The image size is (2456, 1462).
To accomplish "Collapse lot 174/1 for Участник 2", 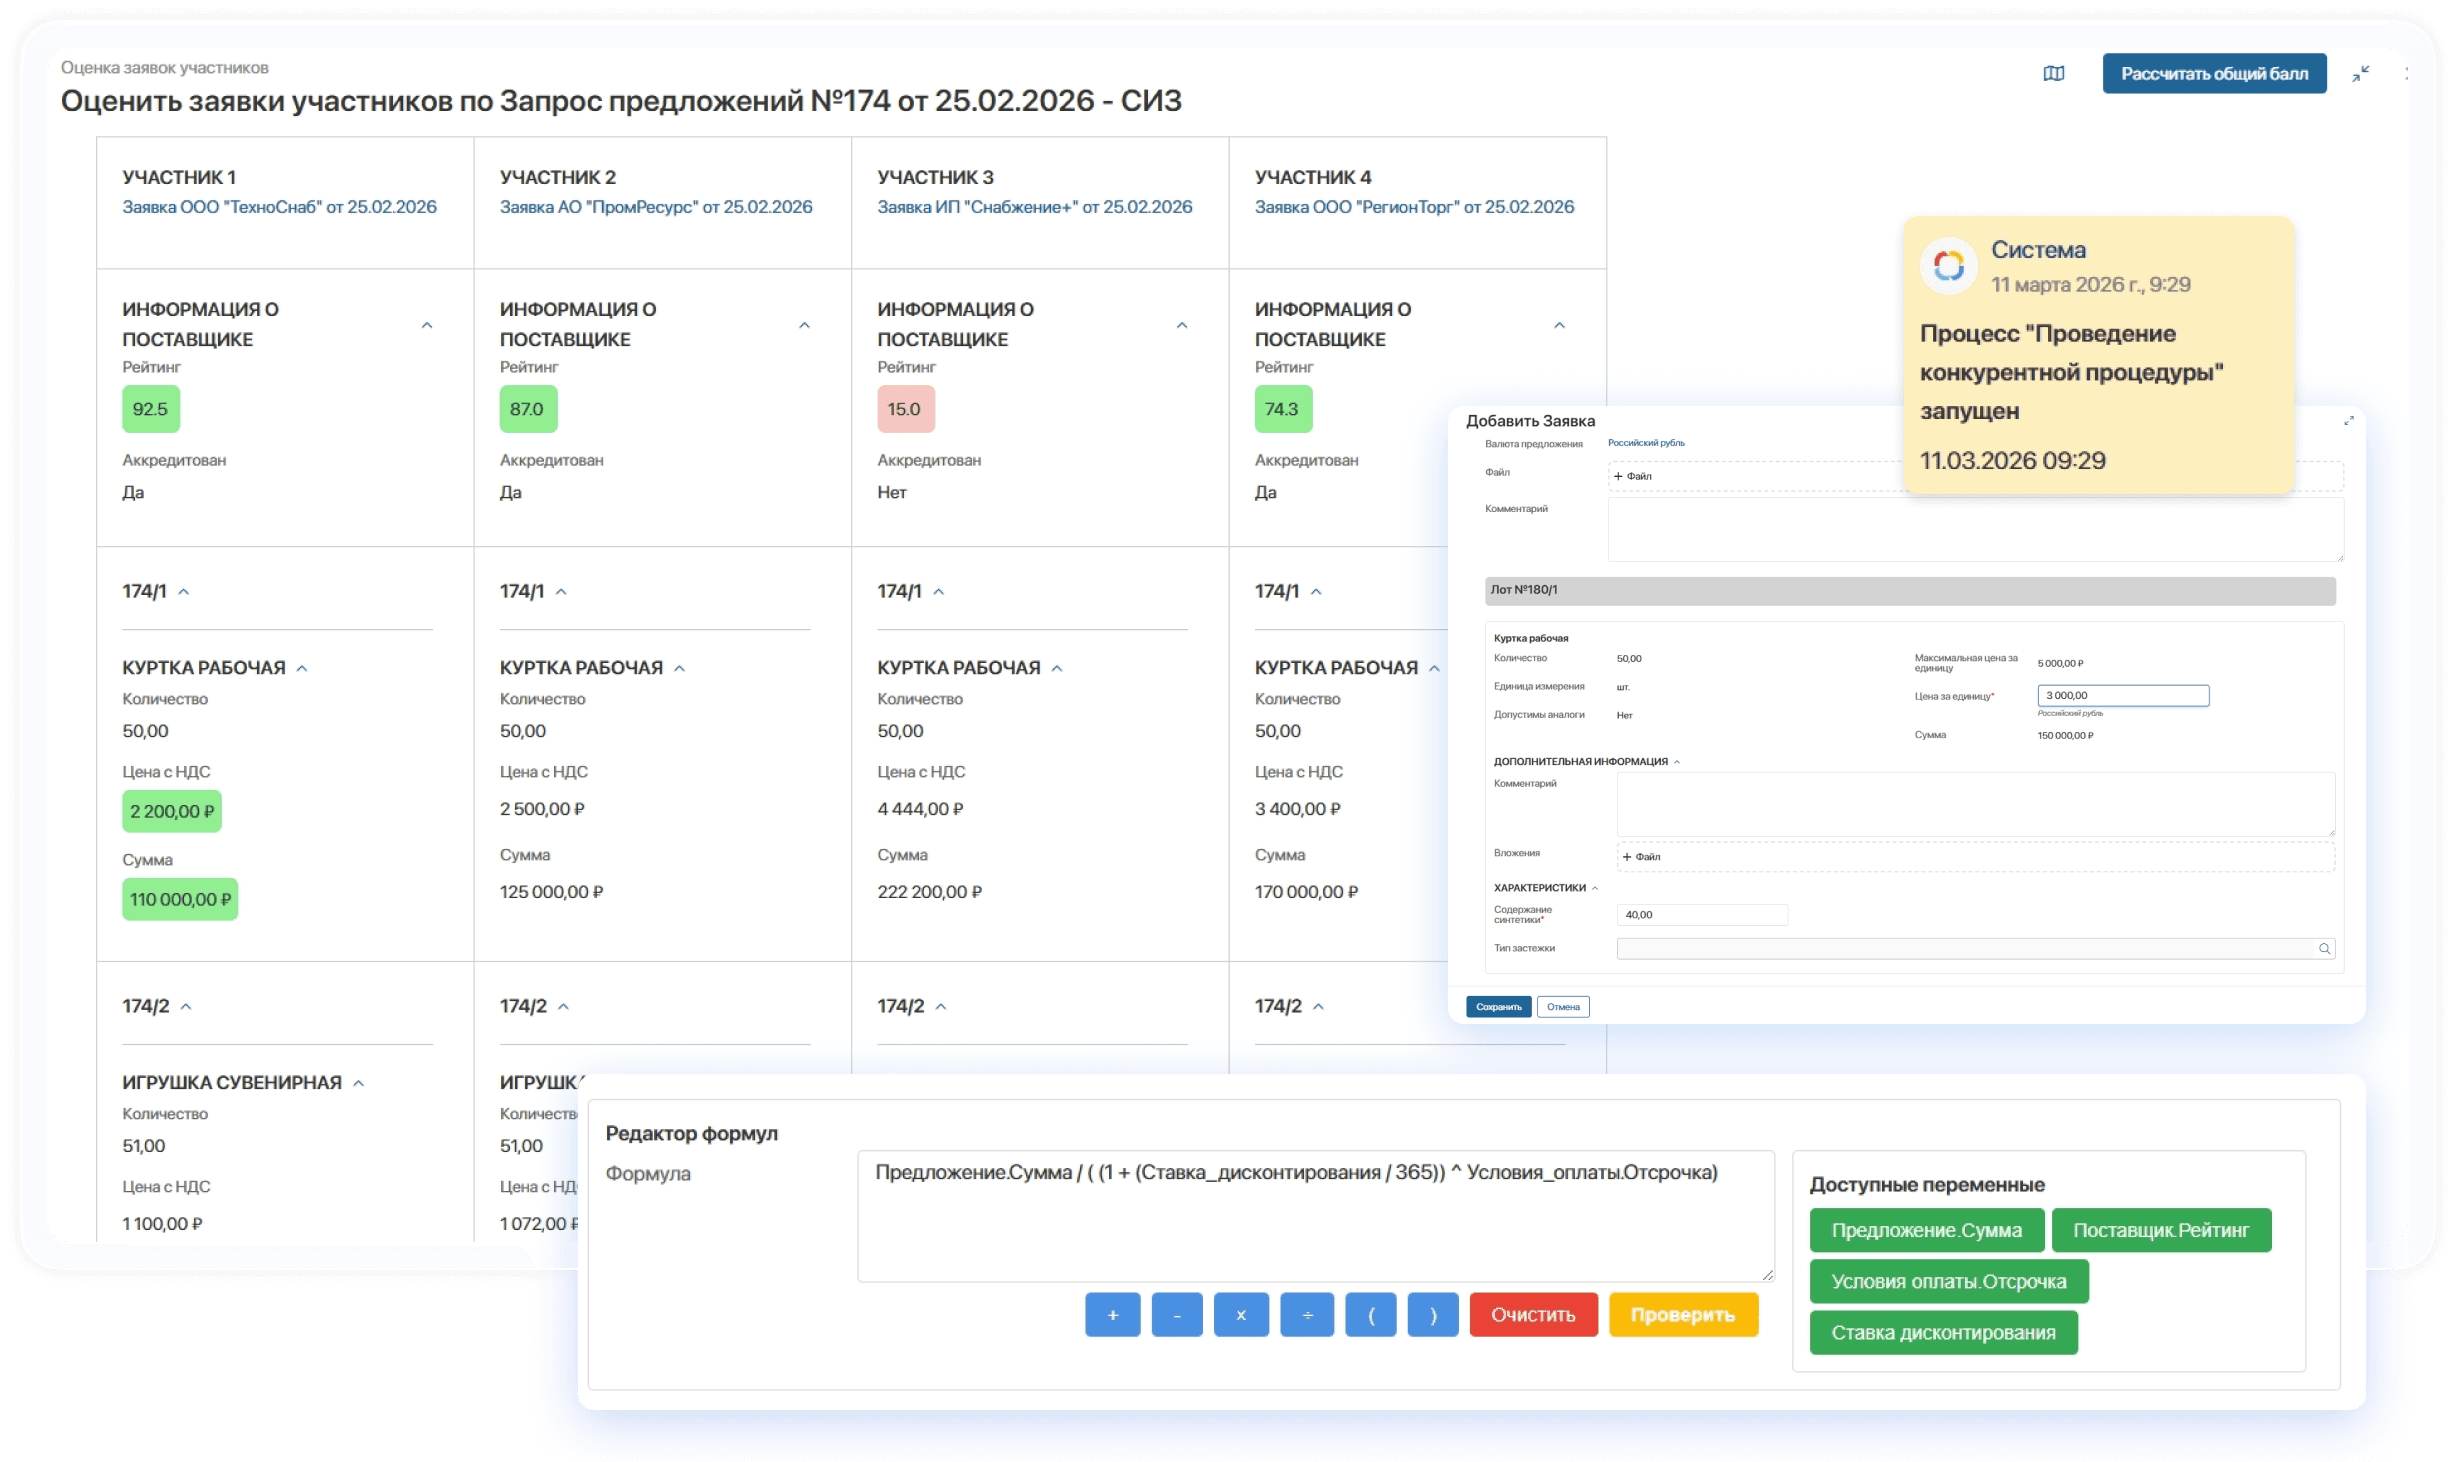I will tap(561, 592).
